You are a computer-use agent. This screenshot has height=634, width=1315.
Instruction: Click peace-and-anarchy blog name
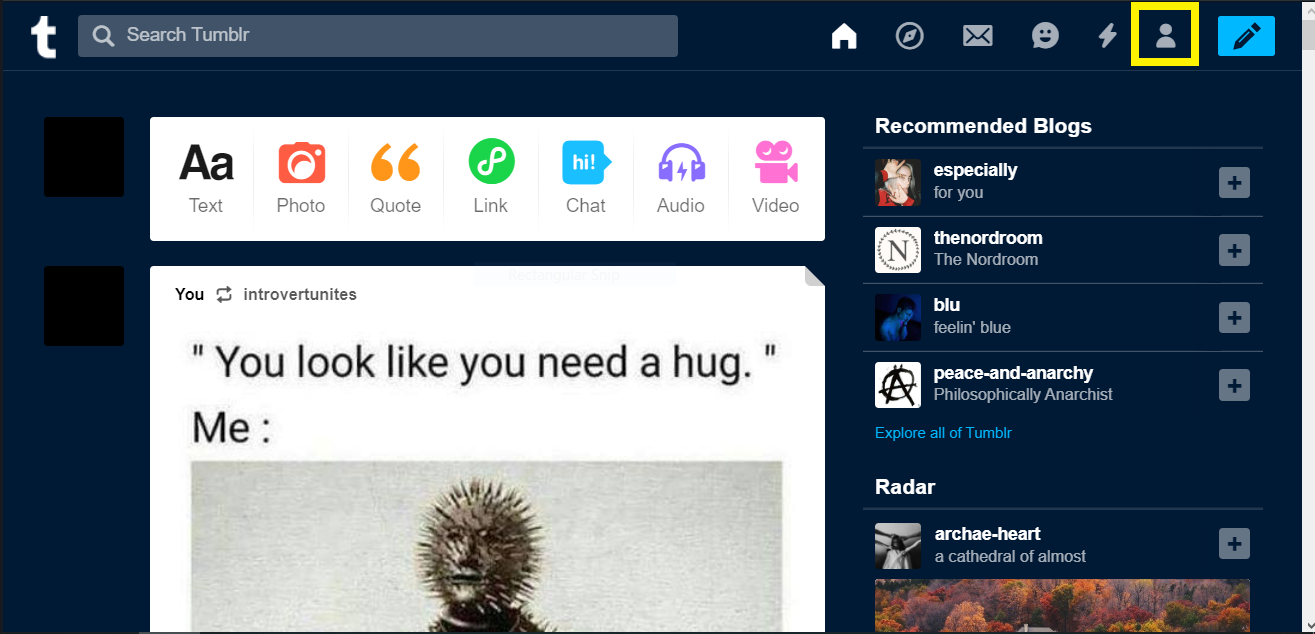coord(1013,373)
